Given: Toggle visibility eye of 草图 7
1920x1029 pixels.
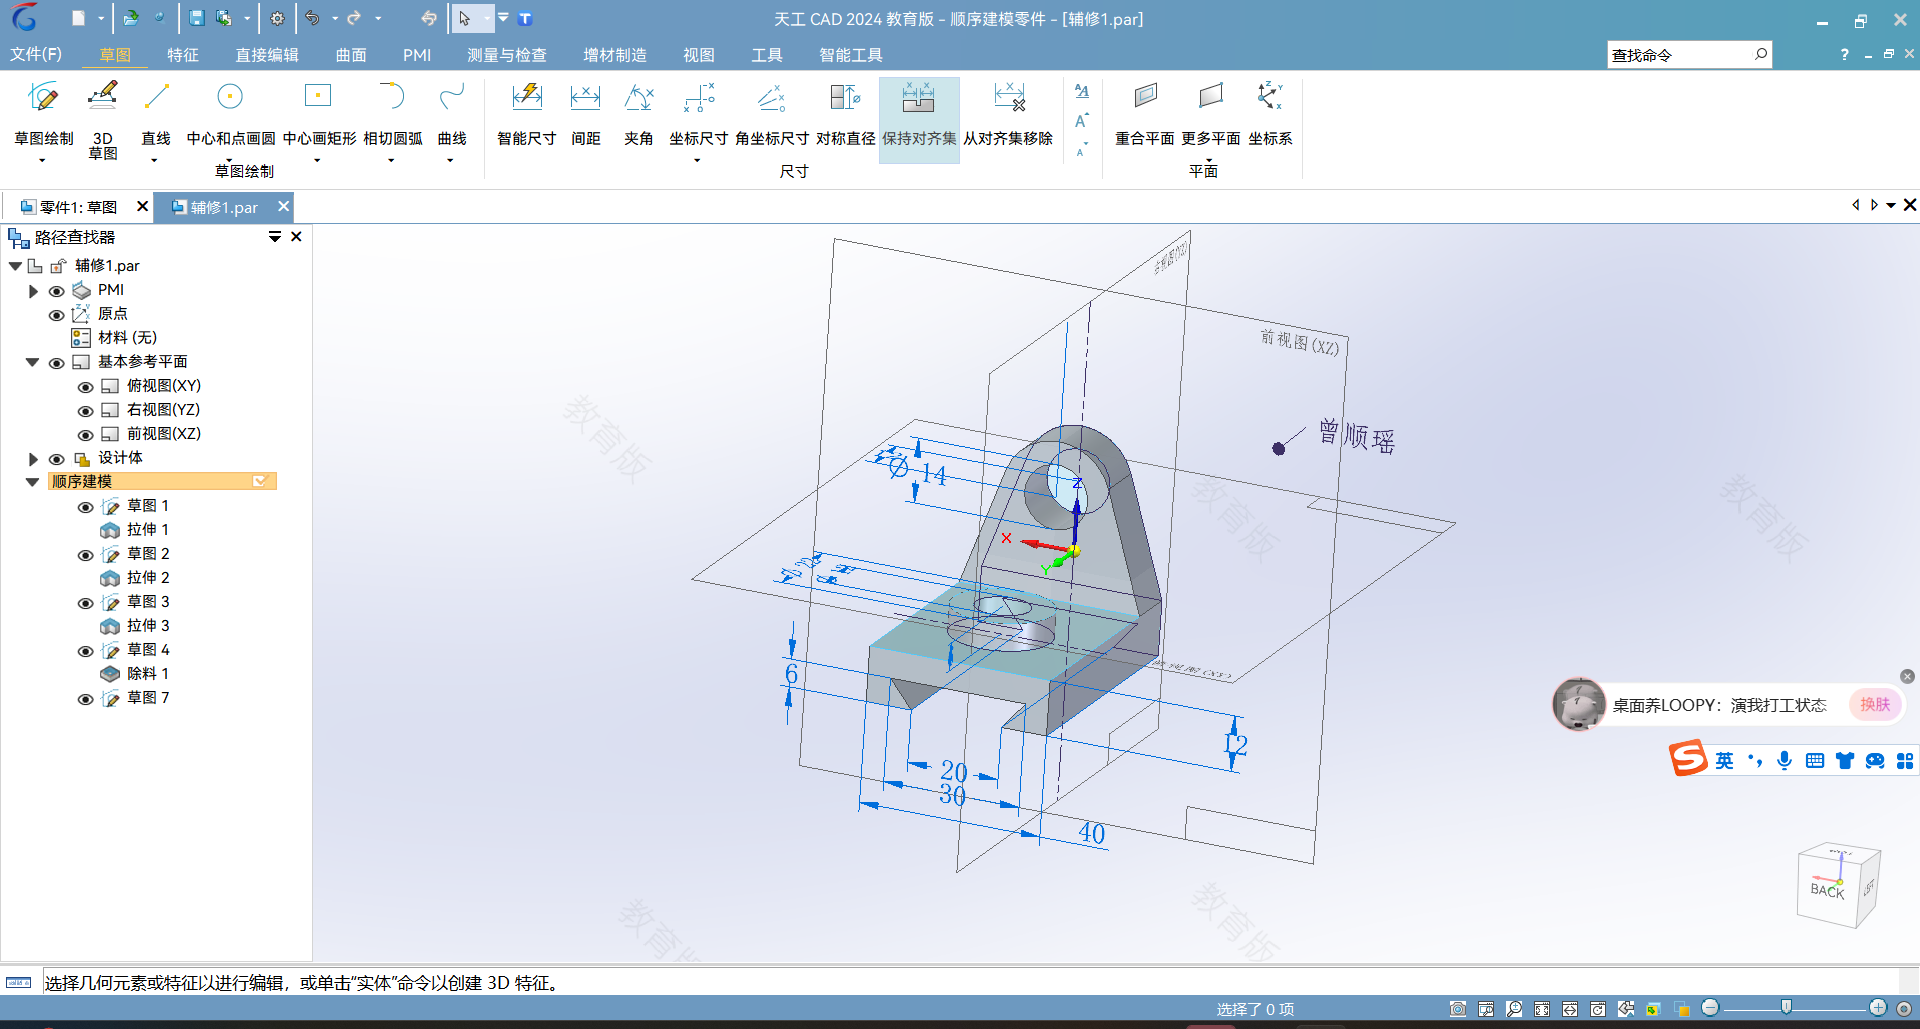Looking at the screenshot, I should pyautogui.click(x=86, y=699).
